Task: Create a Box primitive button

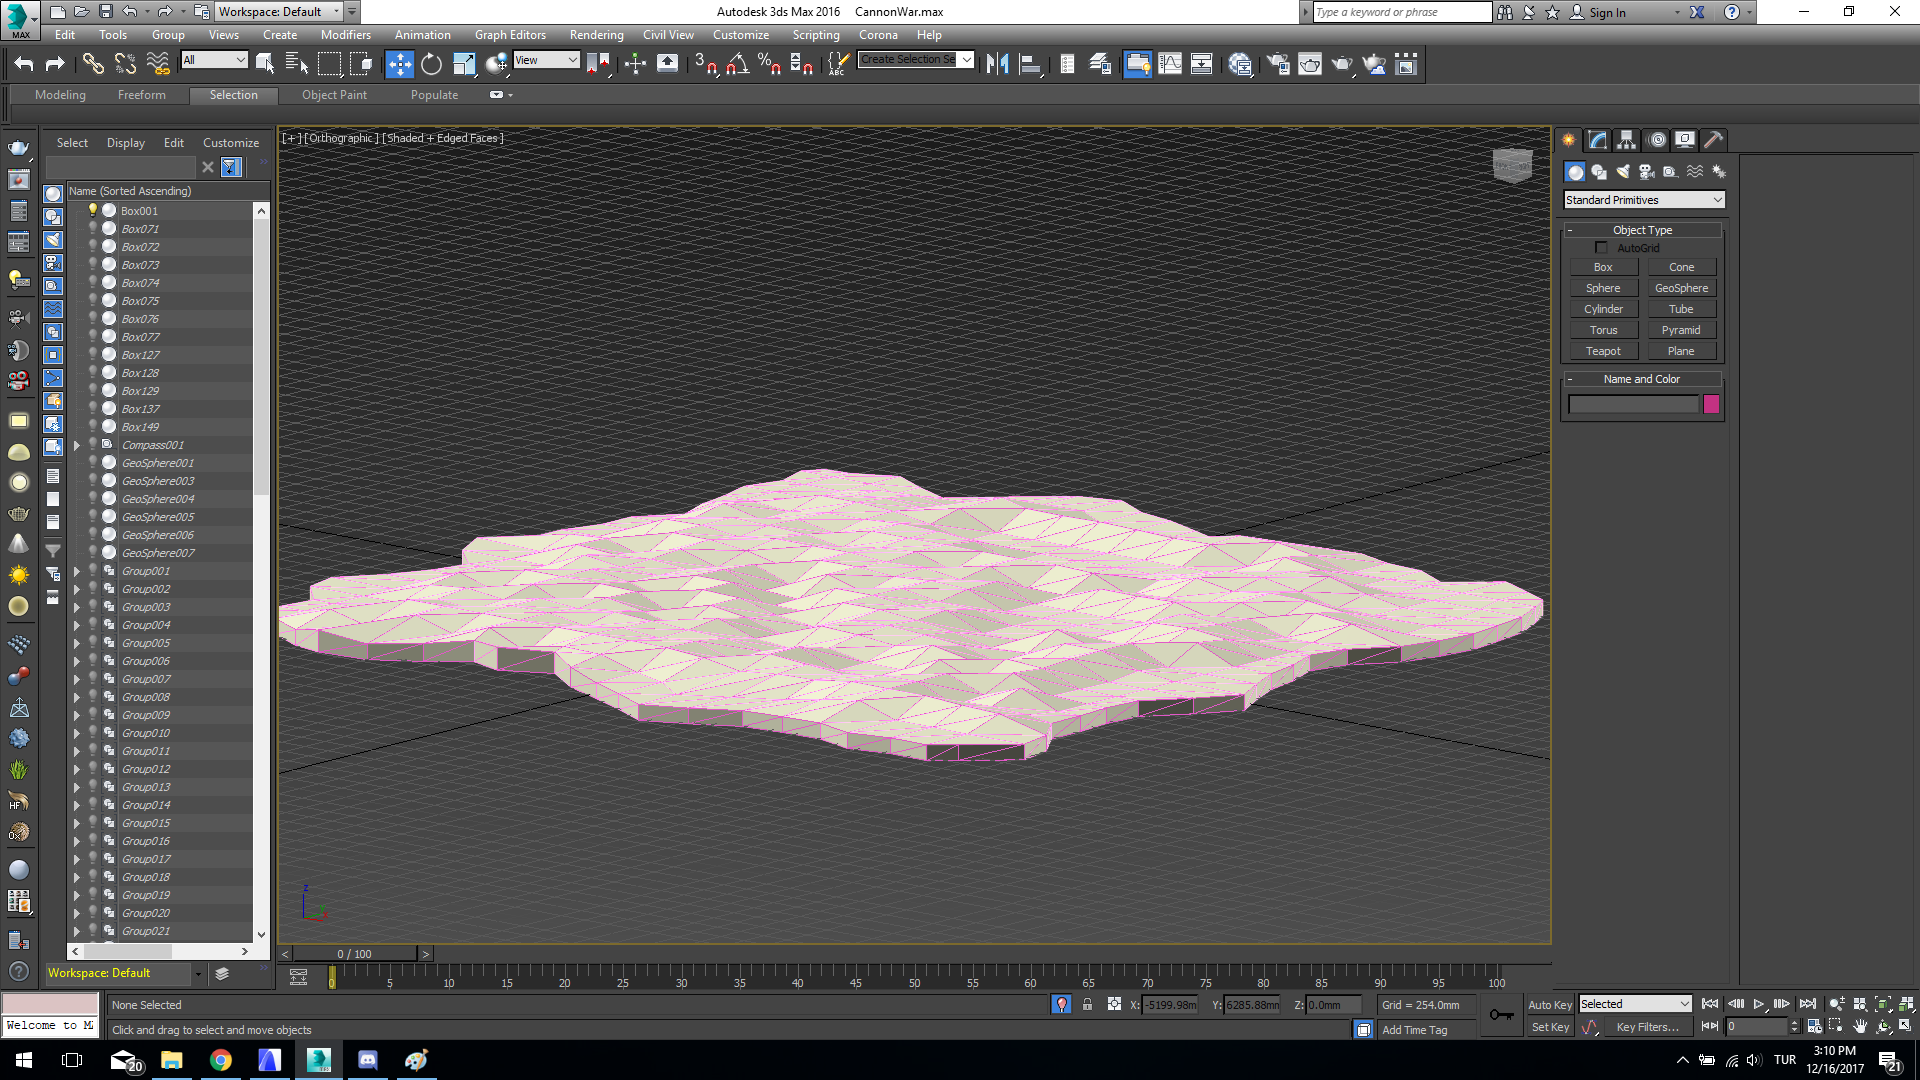Action: (1603, 267)
